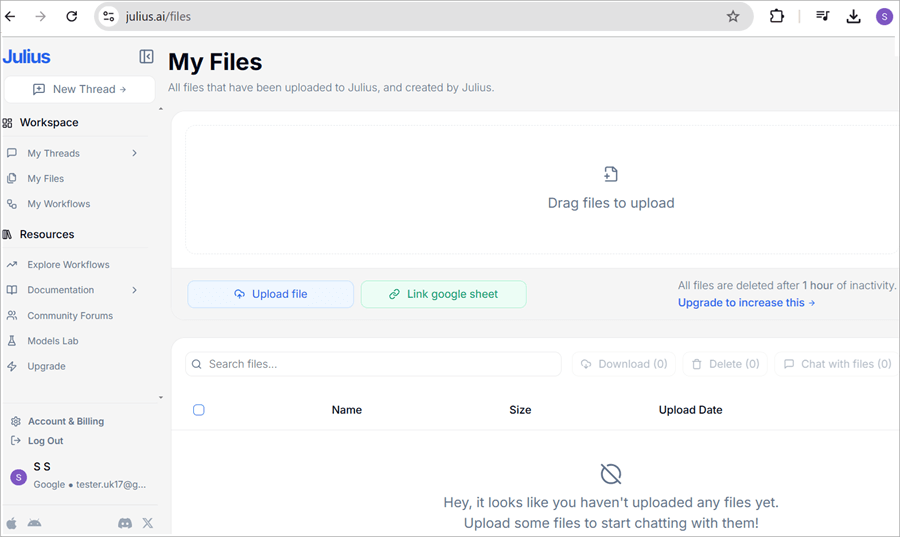Click the Android app download icon
The image size is (900, 537).
(35, 523)
